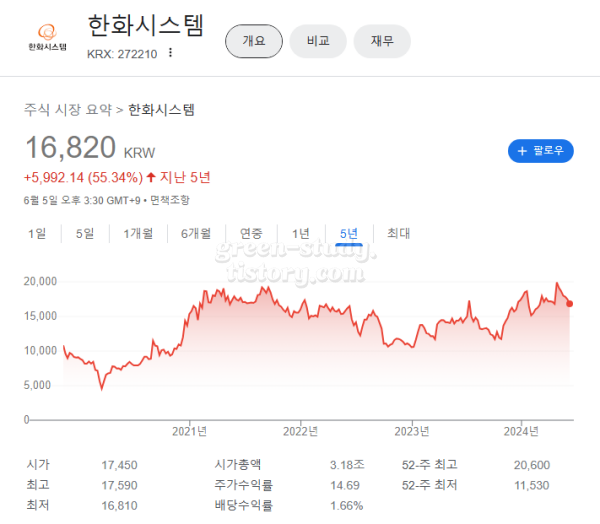Switch chart range to 5일
The height and width of the screenshot is (524, 600).
85,233
